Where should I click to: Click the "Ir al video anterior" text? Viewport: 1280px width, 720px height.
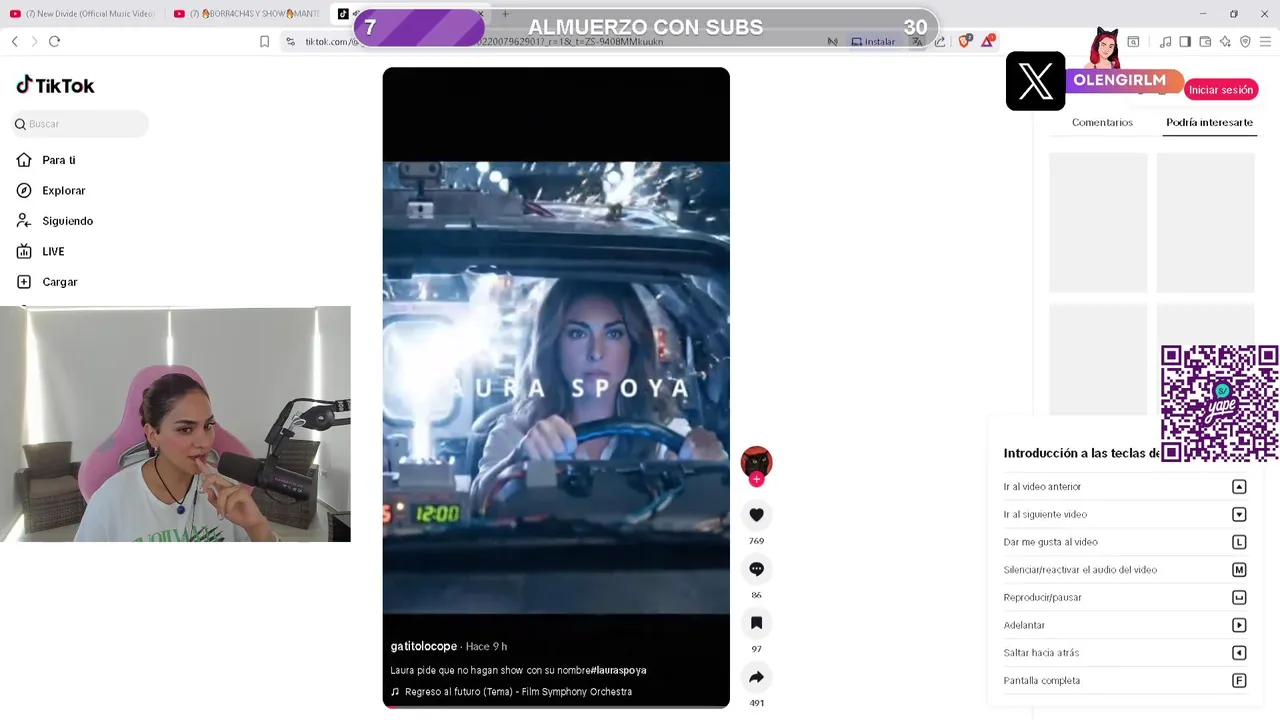1042,487
